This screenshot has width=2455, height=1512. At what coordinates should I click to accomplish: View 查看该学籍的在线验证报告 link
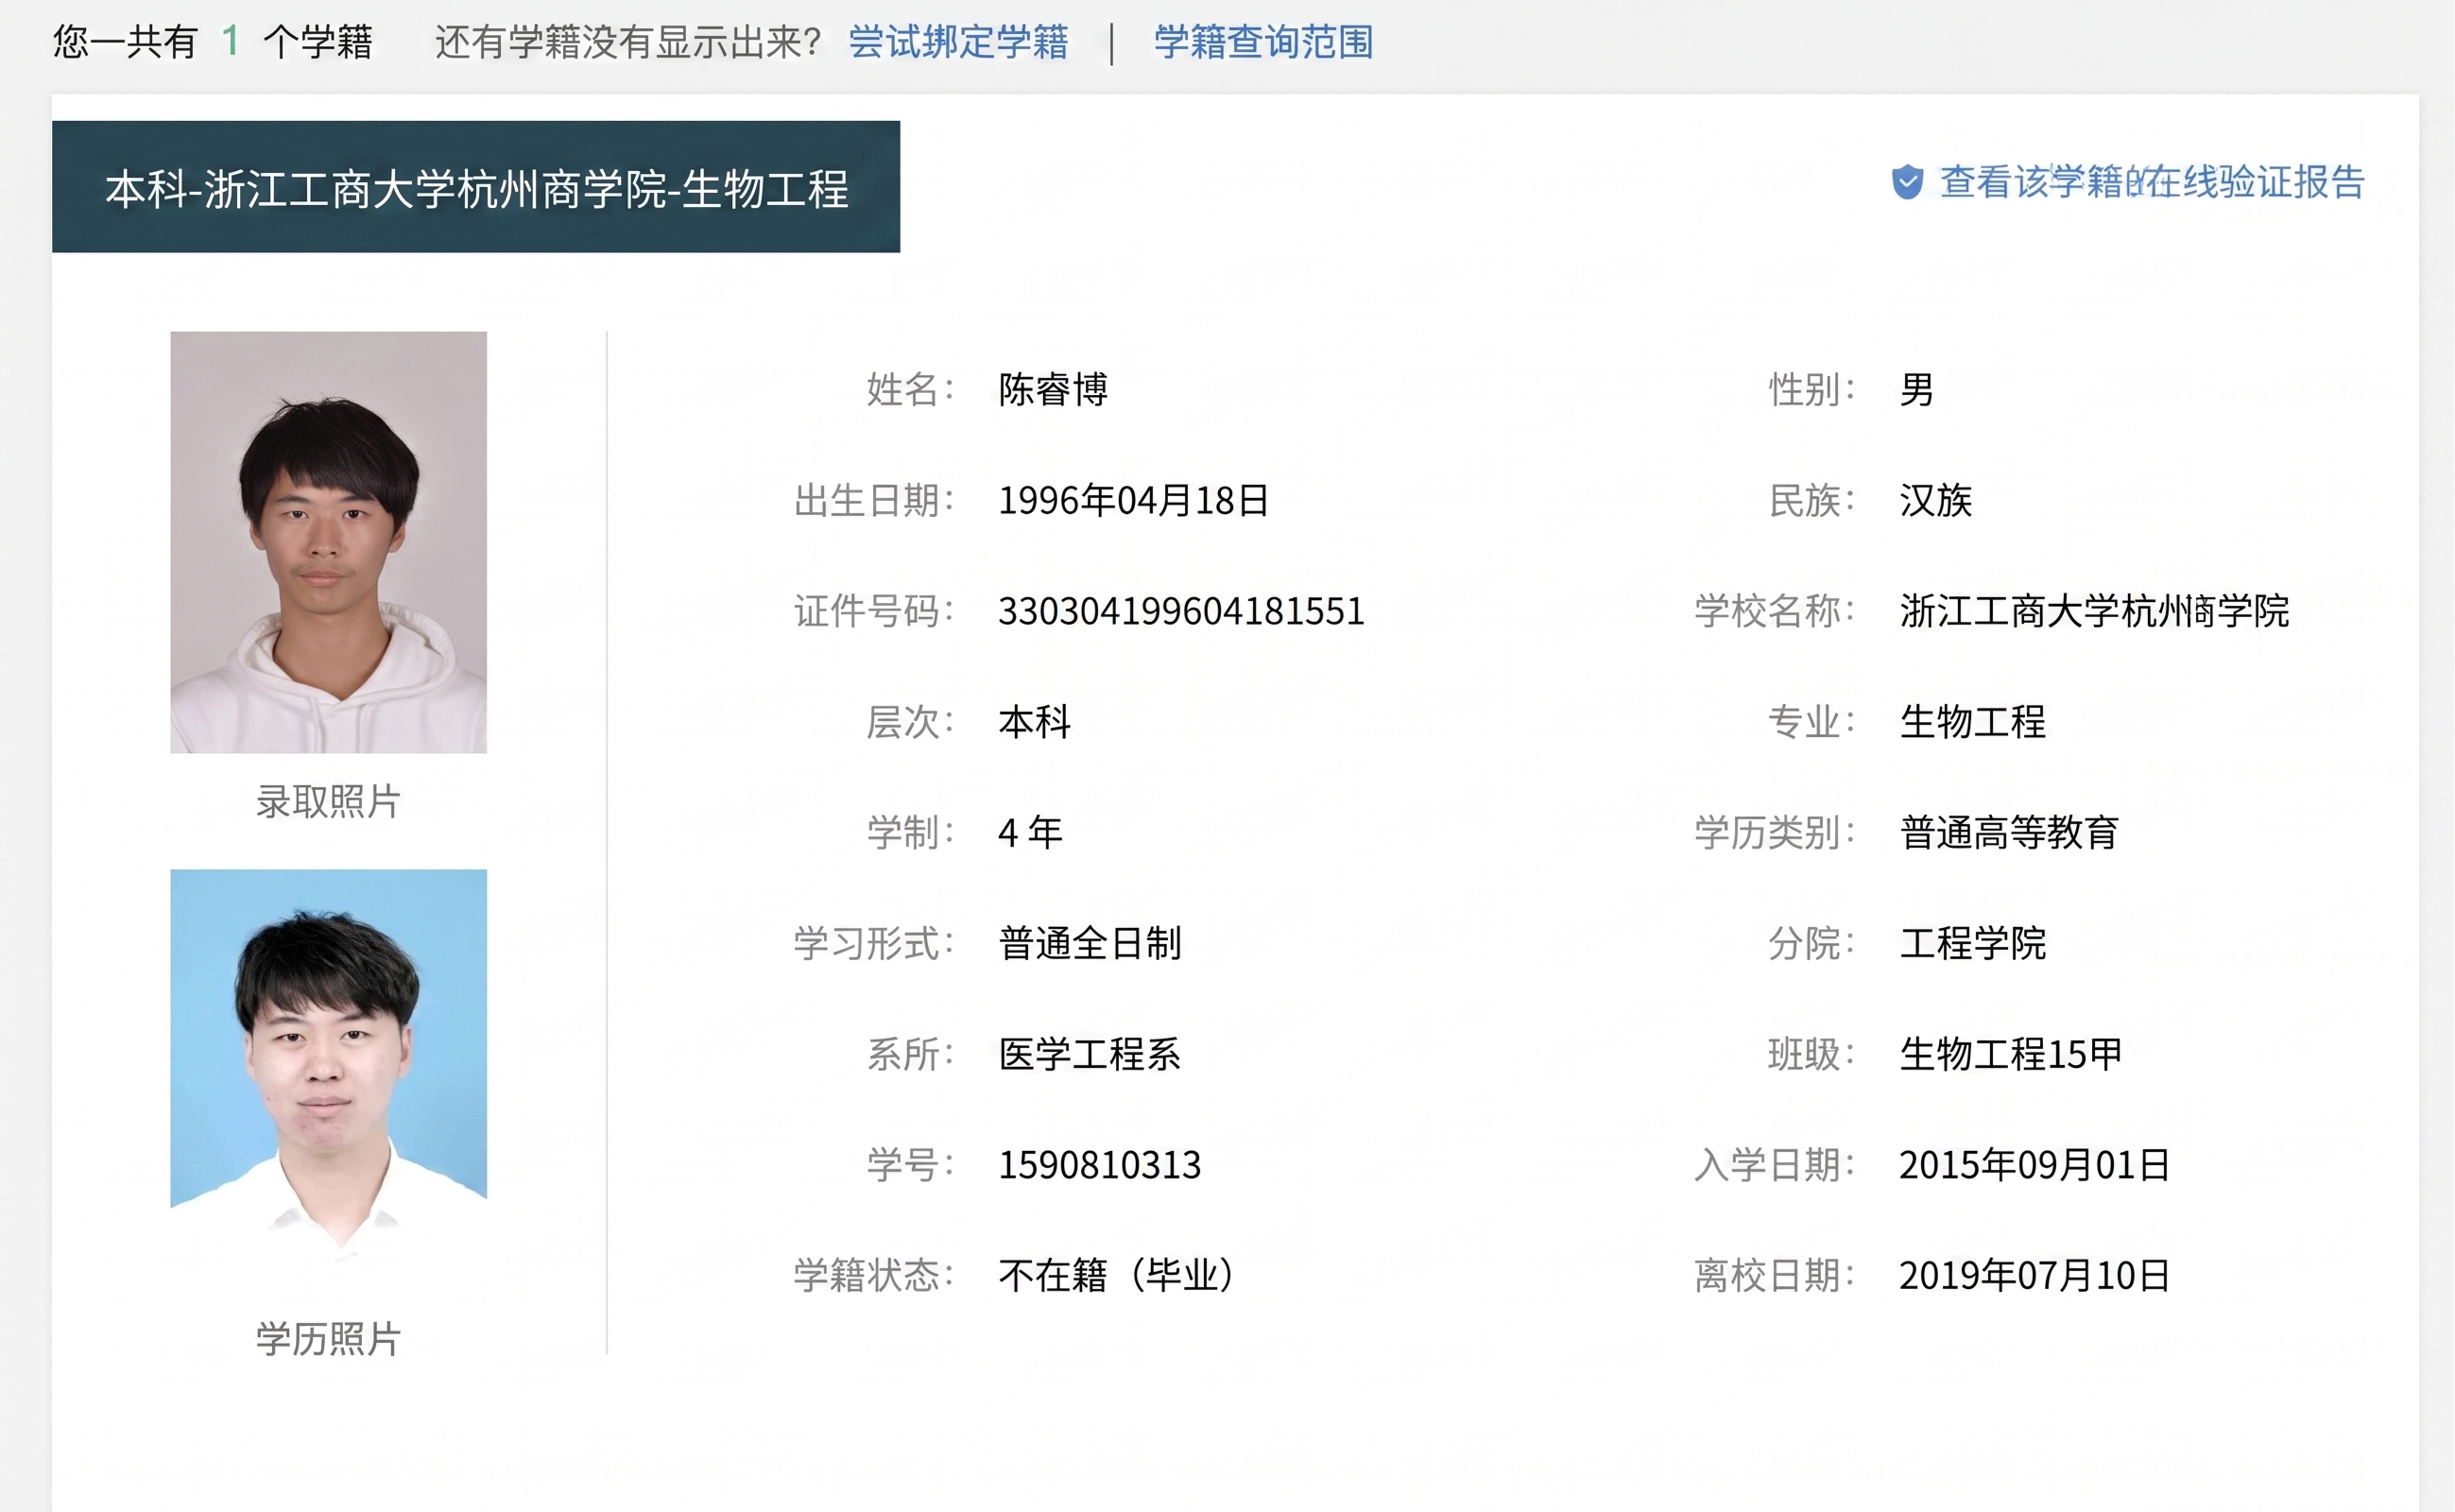(x=2152, y=182)
